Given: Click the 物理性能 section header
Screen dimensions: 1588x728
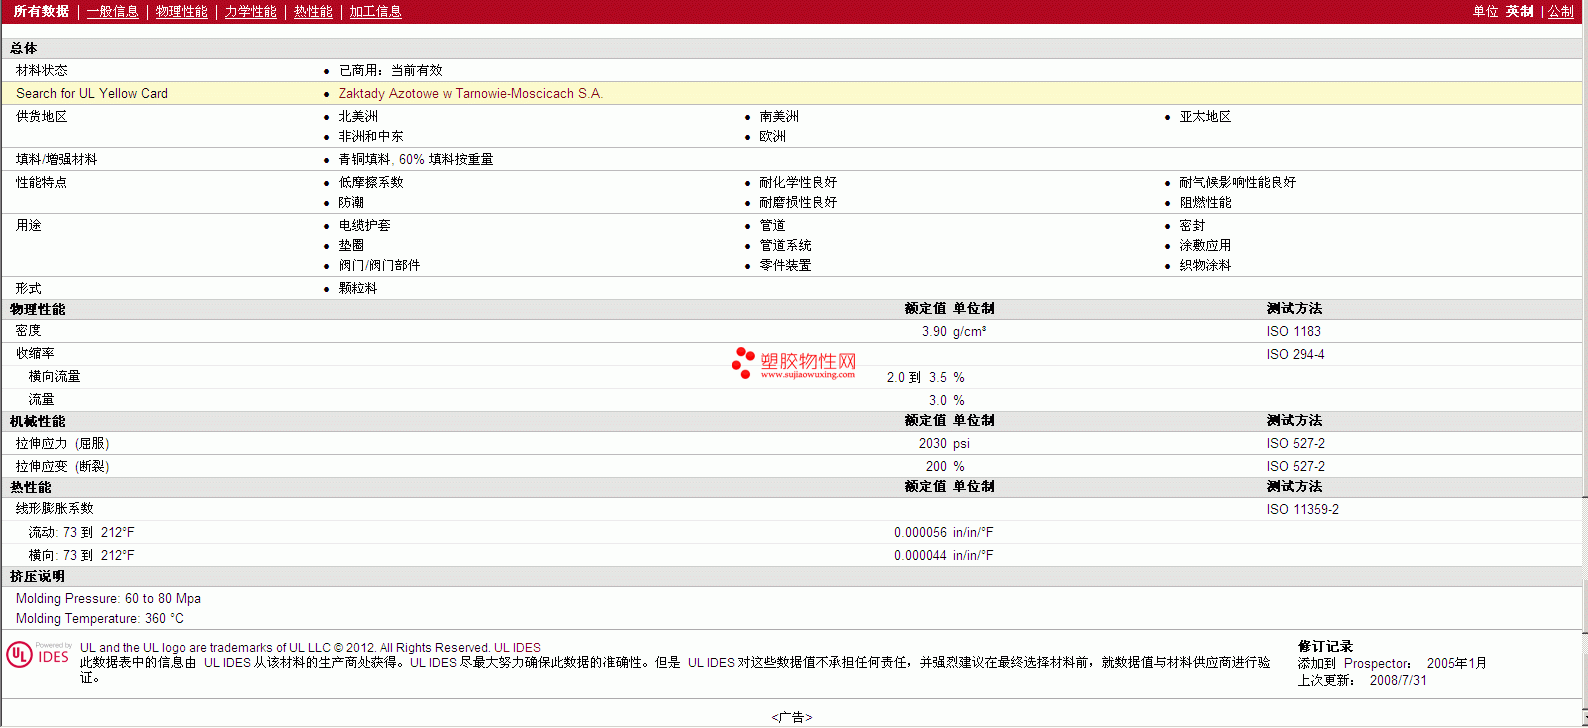Looking at the screenshot, I should [x=37, y=309].
